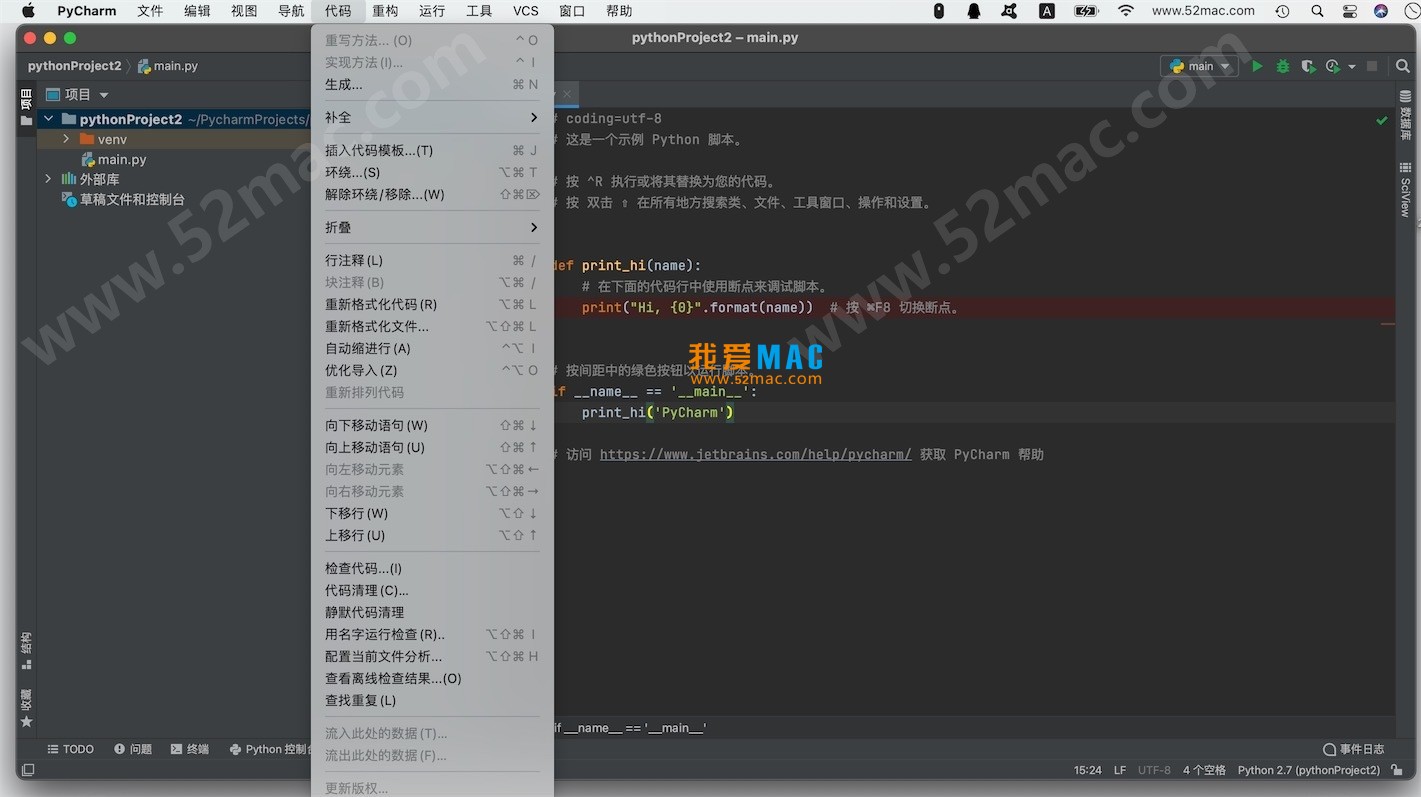Click the LF line separator in status bar
Screen dimensions: 1421x797
tap(1120, 770)
